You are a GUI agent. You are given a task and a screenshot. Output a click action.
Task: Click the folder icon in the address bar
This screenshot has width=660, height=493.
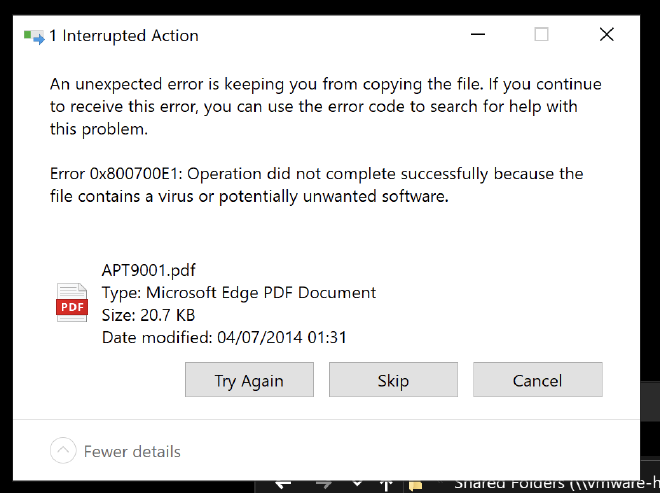click(417, 485)
